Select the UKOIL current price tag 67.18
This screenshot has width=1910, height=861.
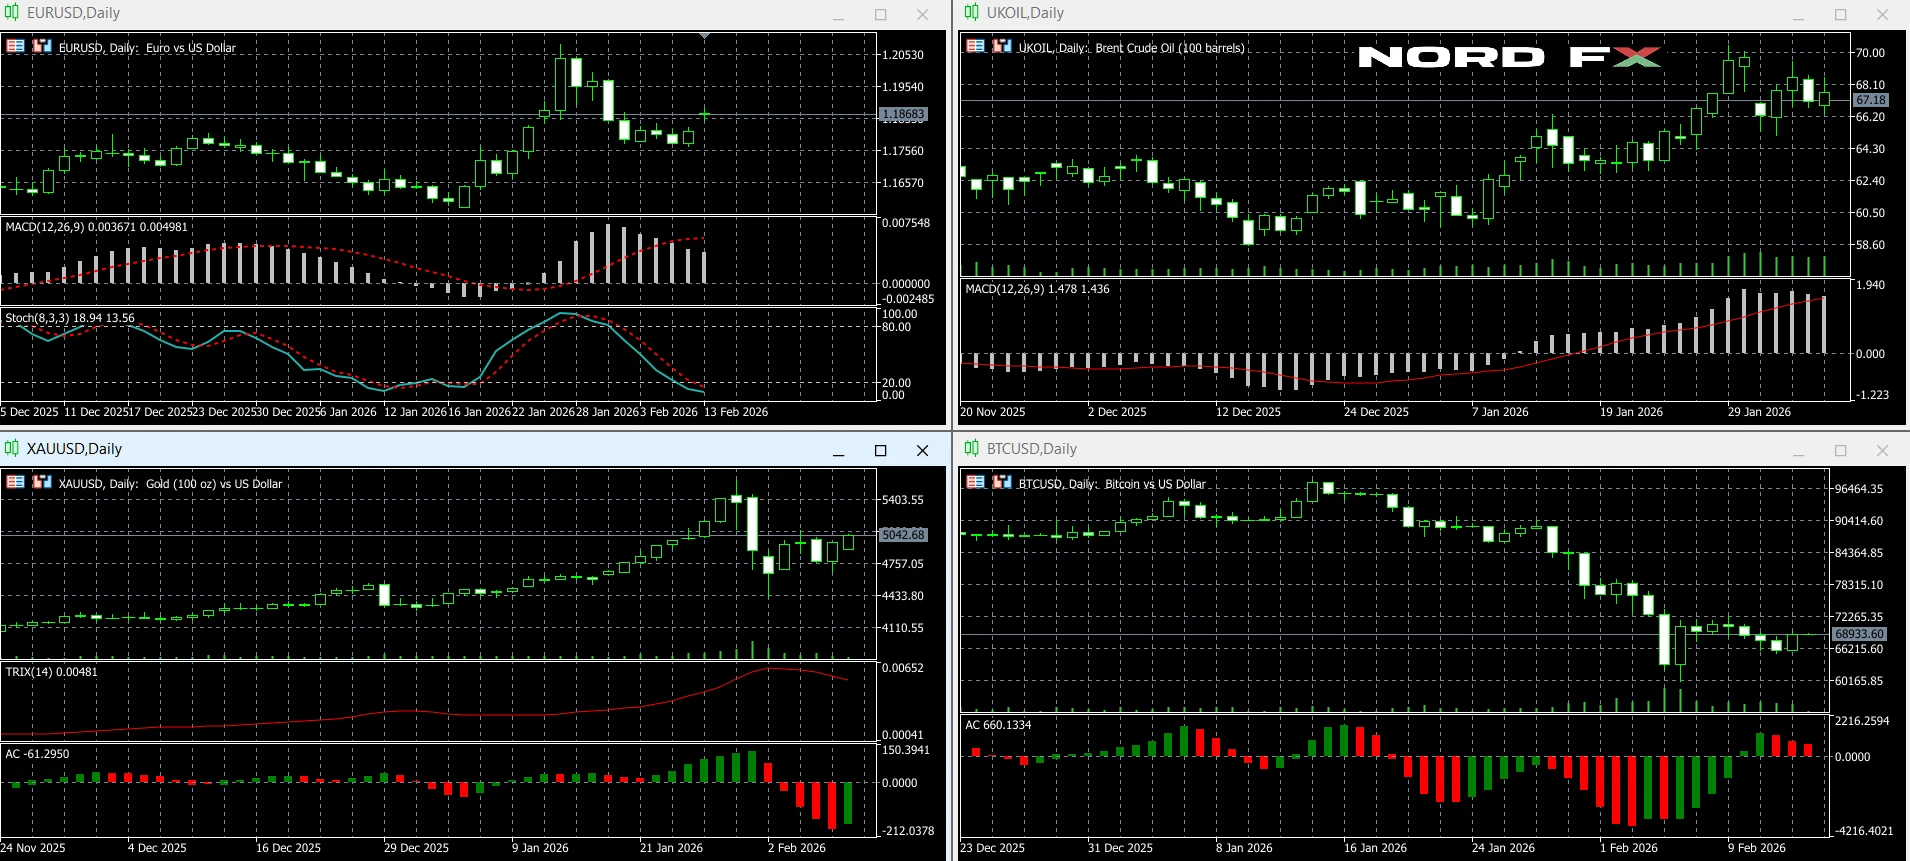pyautogui.click(x=1870, y=100)
